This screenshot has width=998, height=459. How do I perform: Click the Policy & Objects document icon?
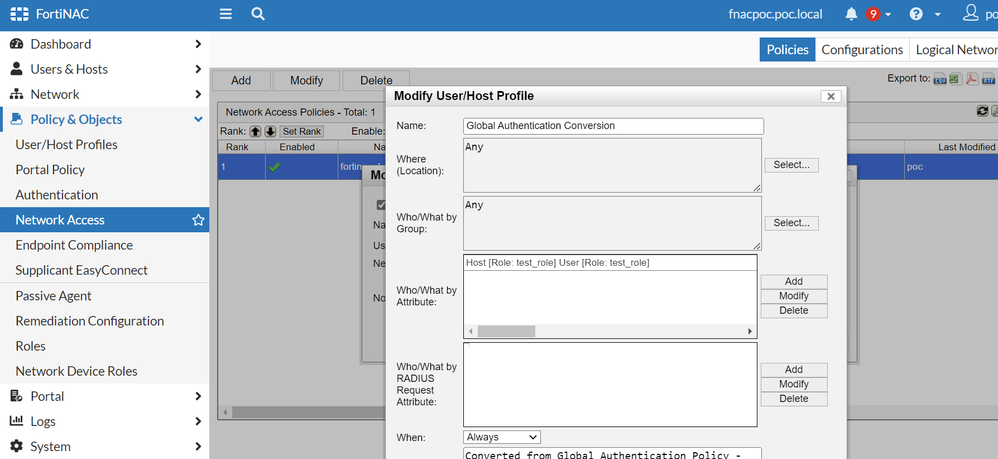[x=17, y=119]
